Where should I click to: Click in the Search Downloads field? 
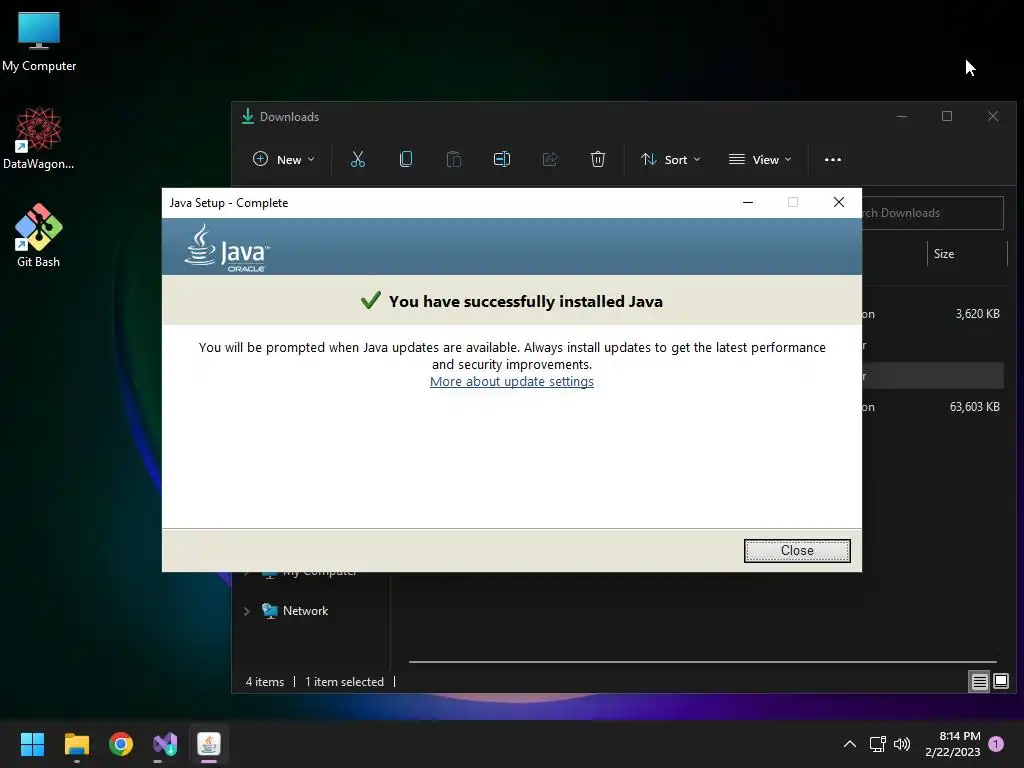(932, 213)
